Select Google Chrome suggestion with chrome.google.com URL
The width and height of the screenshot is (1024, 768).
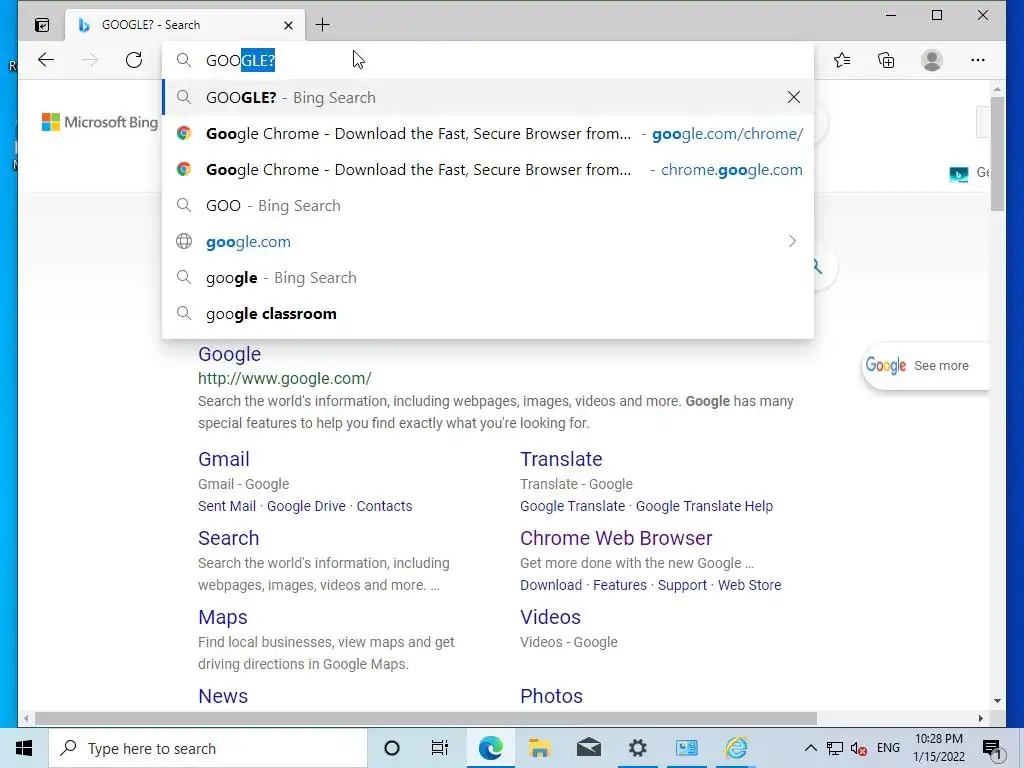488,169
